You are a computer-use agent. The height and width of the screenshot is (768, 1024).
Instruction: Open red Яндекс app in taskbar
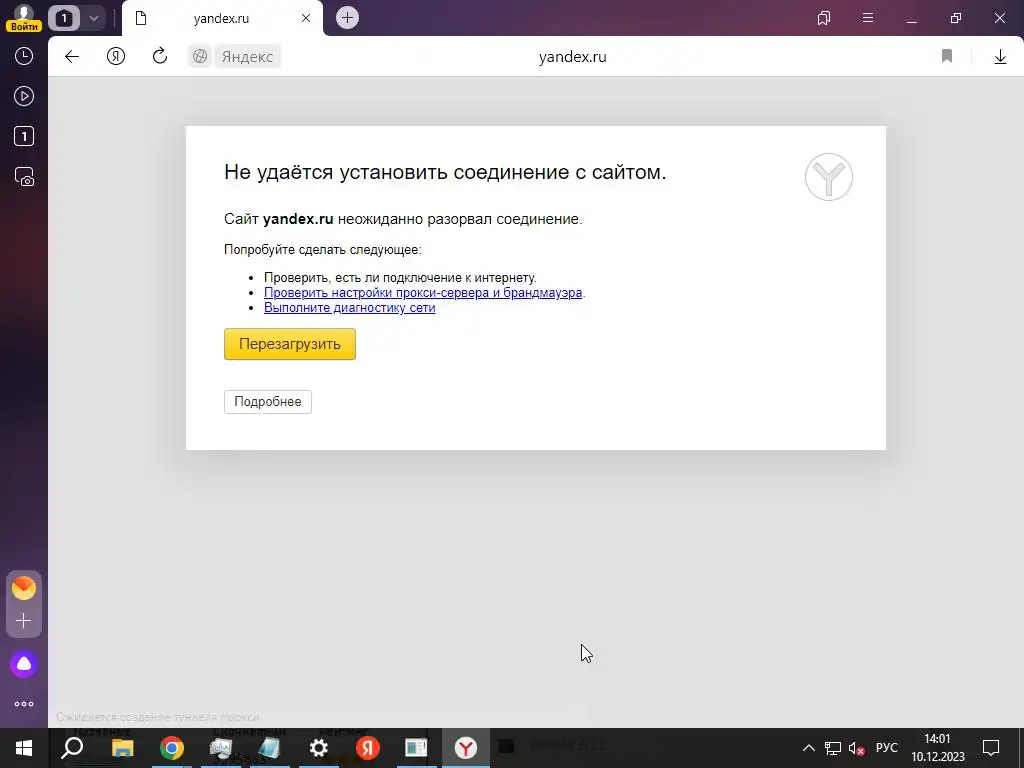point(368,748)
